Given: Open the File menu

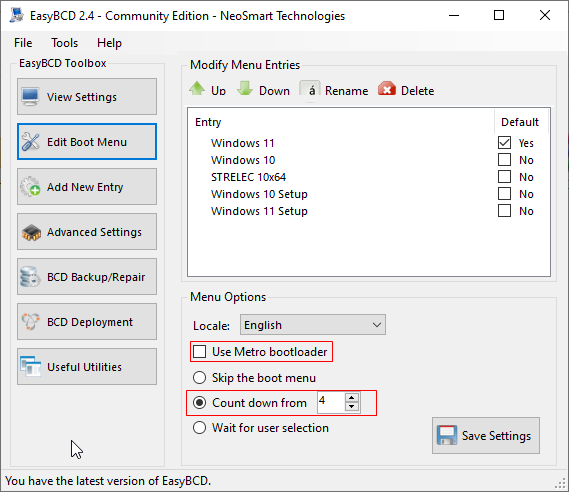Looking at the screenshot, I should (x=23, y=43).
